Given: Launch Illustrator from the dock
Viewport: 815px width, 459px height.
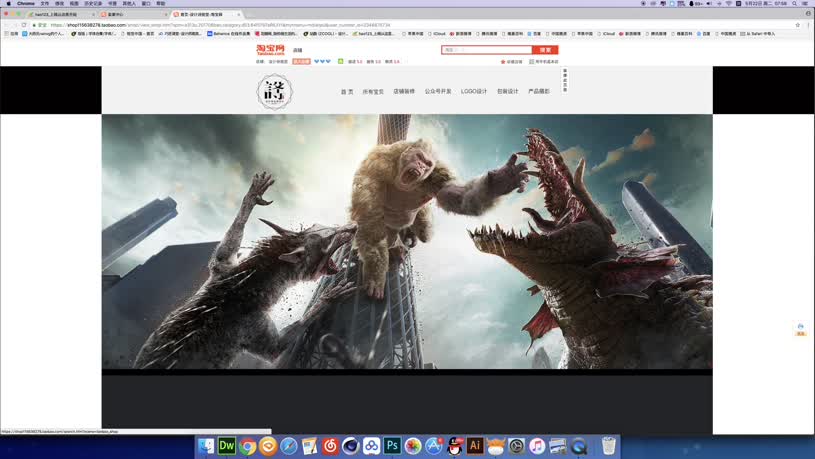Looking at the screenshot, I should tap(475, 446).
